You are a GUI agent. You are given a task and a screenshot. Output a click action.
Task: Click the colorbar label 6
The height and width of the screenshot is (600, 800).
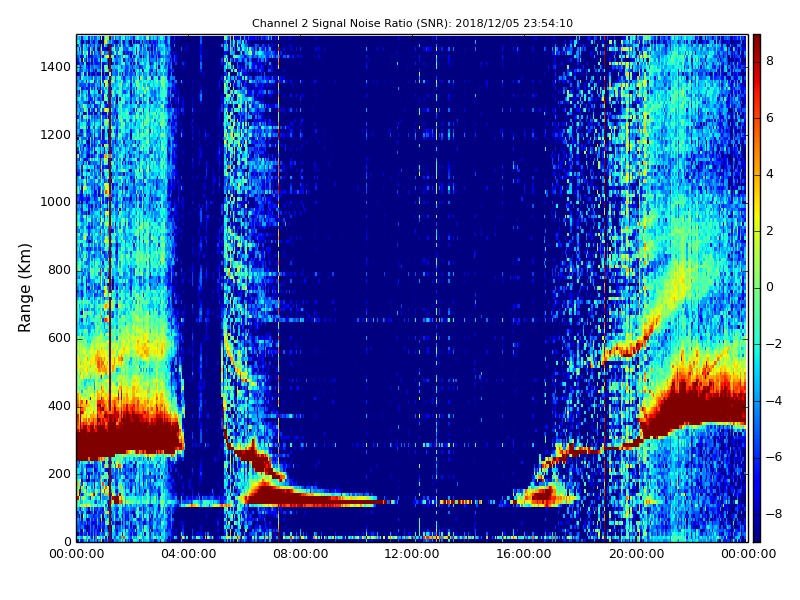(770, 118)
